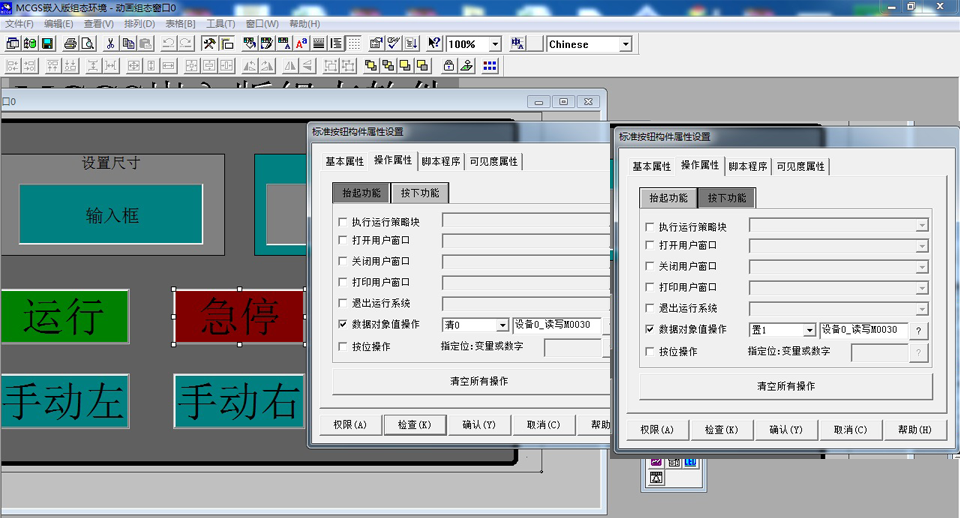Click the Save floppy disk toolbar icon
The width and height of the screenshot is (960, 518).
coord(47,44)
